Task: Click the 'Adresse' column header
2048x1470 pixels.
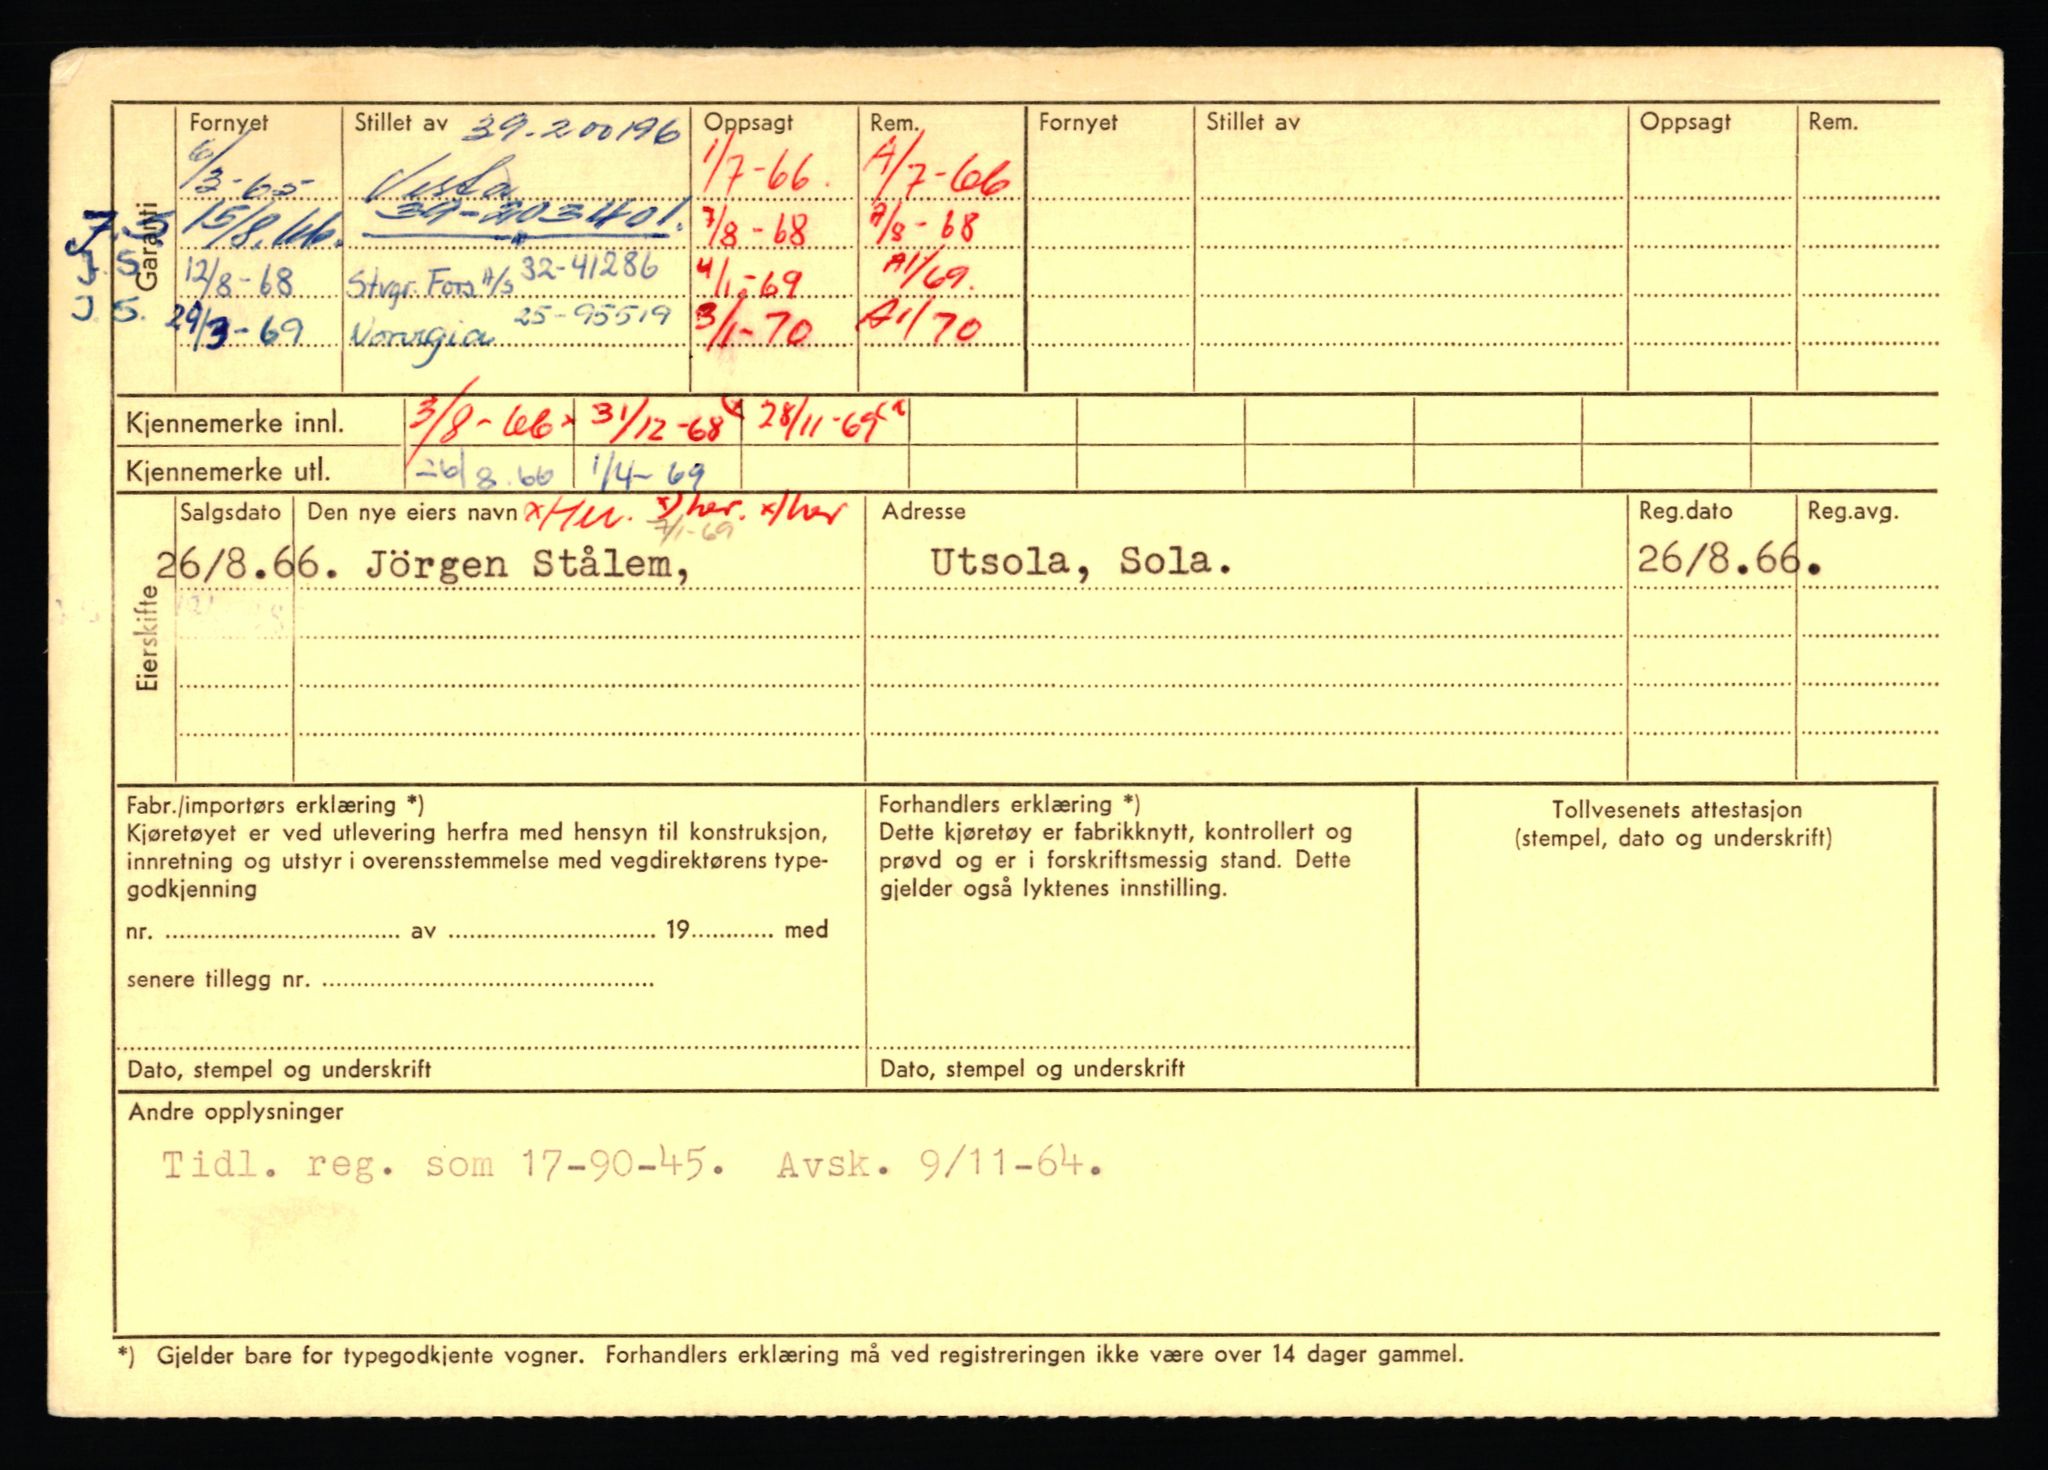Action: (923, 511)
